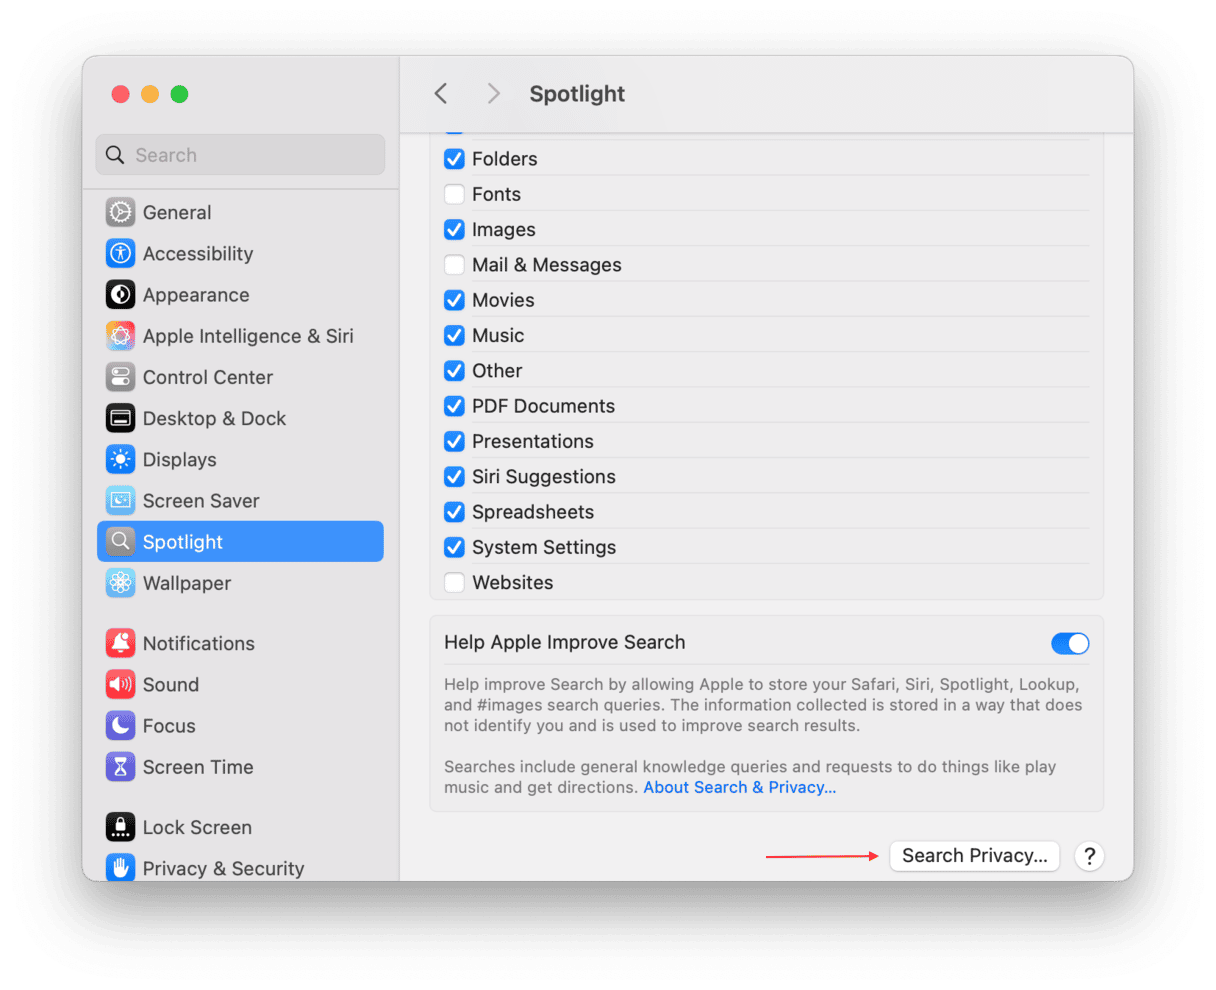The image size is (1216, 990).
Task: Uncheck the Spreadsheets checkbox
Action: (x=454, y=512)
